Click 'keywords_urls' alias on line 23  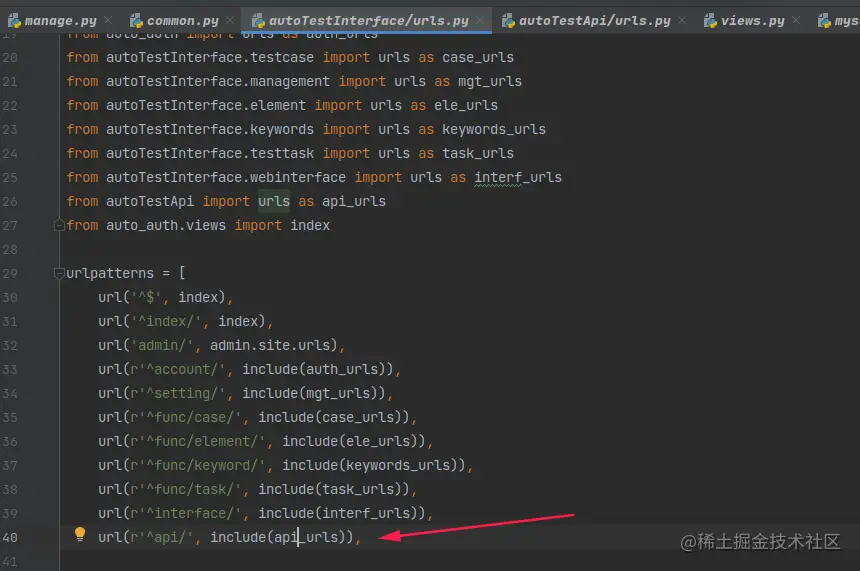[494, 129]
